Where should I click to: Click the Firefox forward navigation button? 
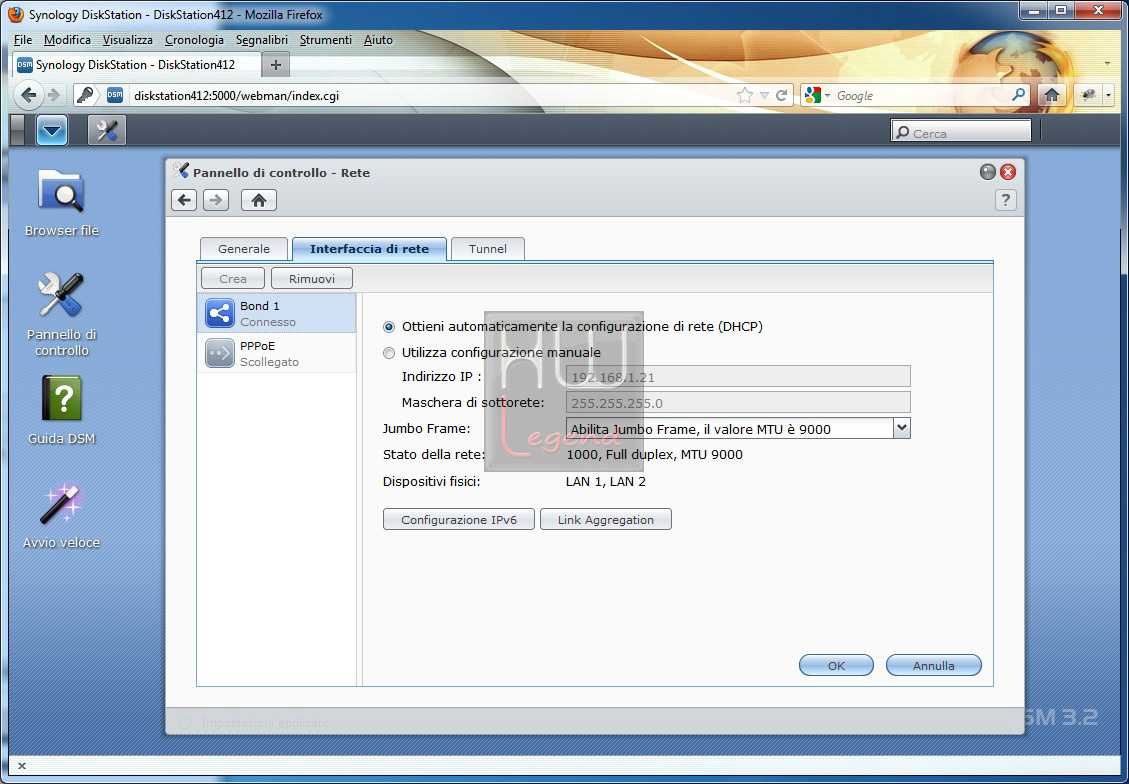pyautogui.click(x=53, y=95)
